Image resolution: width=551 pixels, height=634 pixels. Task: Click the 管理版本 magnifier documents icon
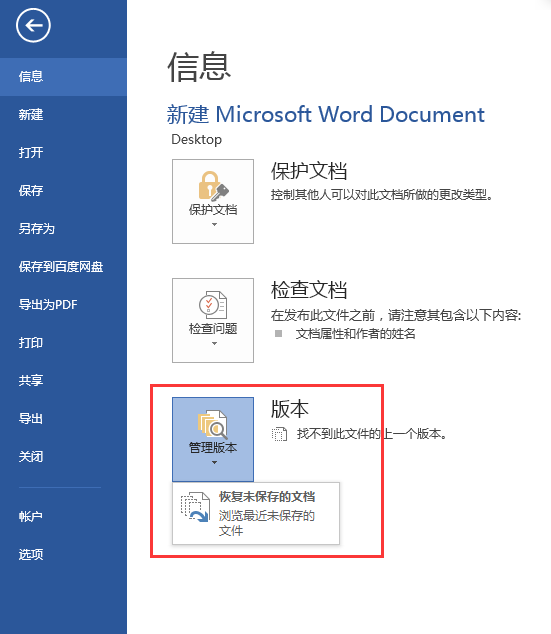[x=213, y=424]
